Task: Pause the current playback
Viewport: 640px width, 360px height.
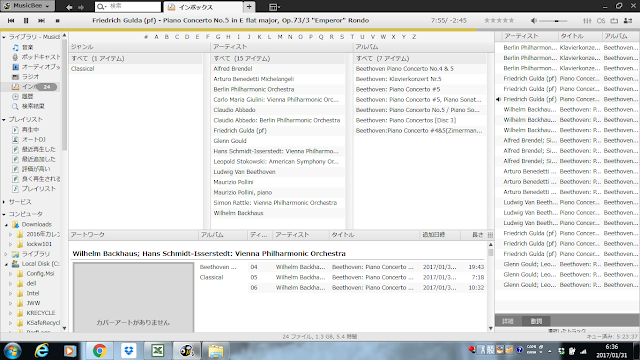Action: pos(26,20)
